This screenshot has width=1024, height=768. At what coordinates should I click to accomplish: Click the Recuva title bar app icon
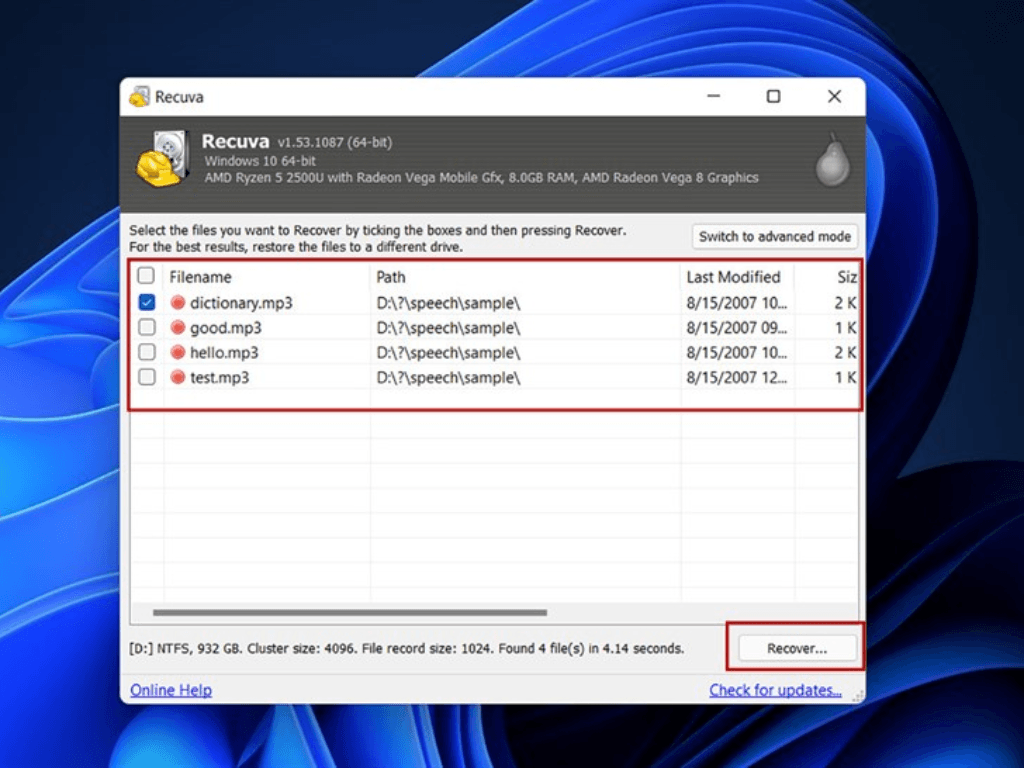click(x=139, y=97)
